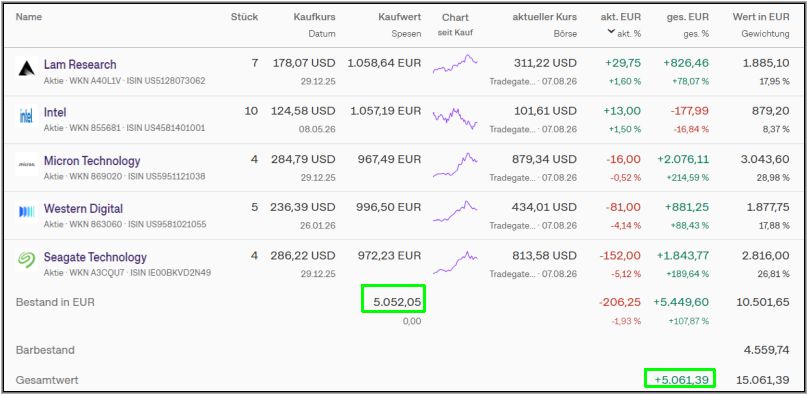Open the Micron Technology sparkline chart
This screenshot has width=808, height=395.
coord(455,164)
